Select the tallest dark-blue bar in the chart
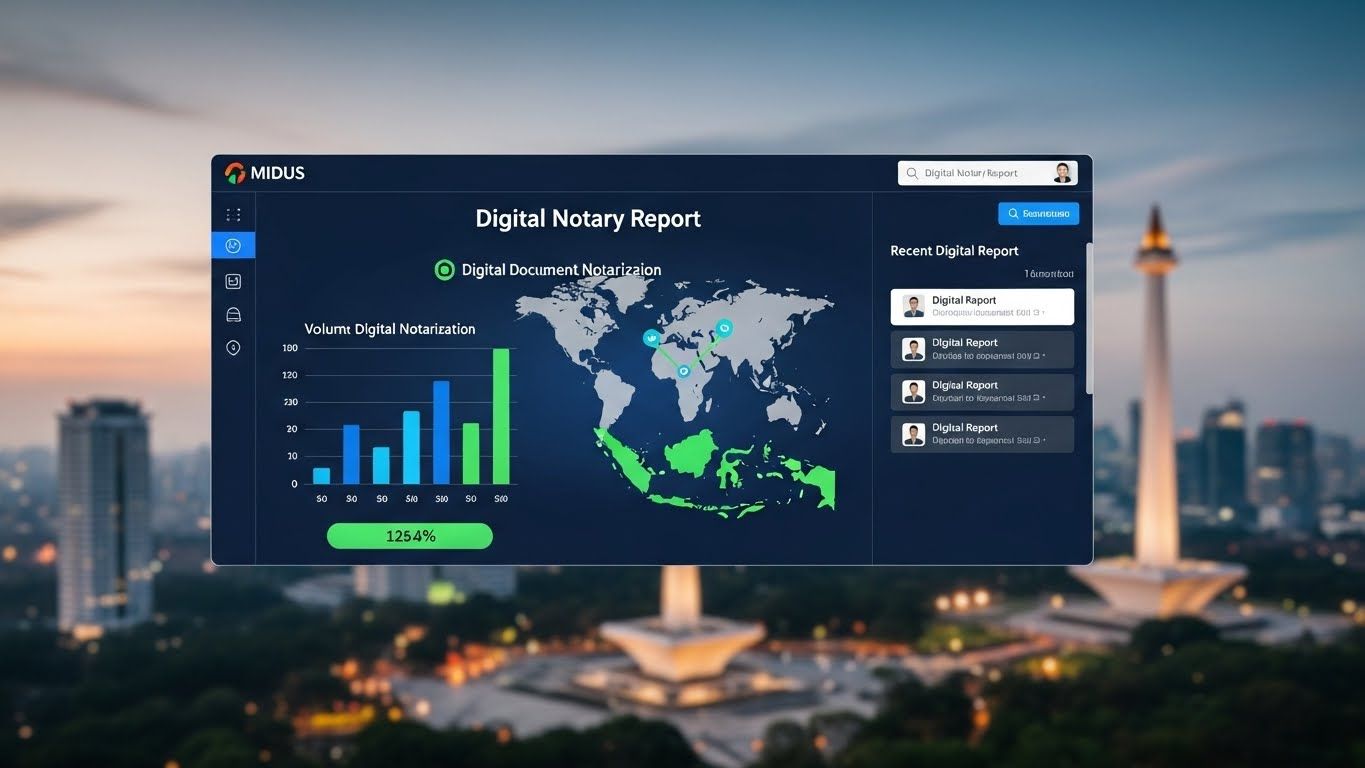 pyautogui.click(x=441, y=433)
